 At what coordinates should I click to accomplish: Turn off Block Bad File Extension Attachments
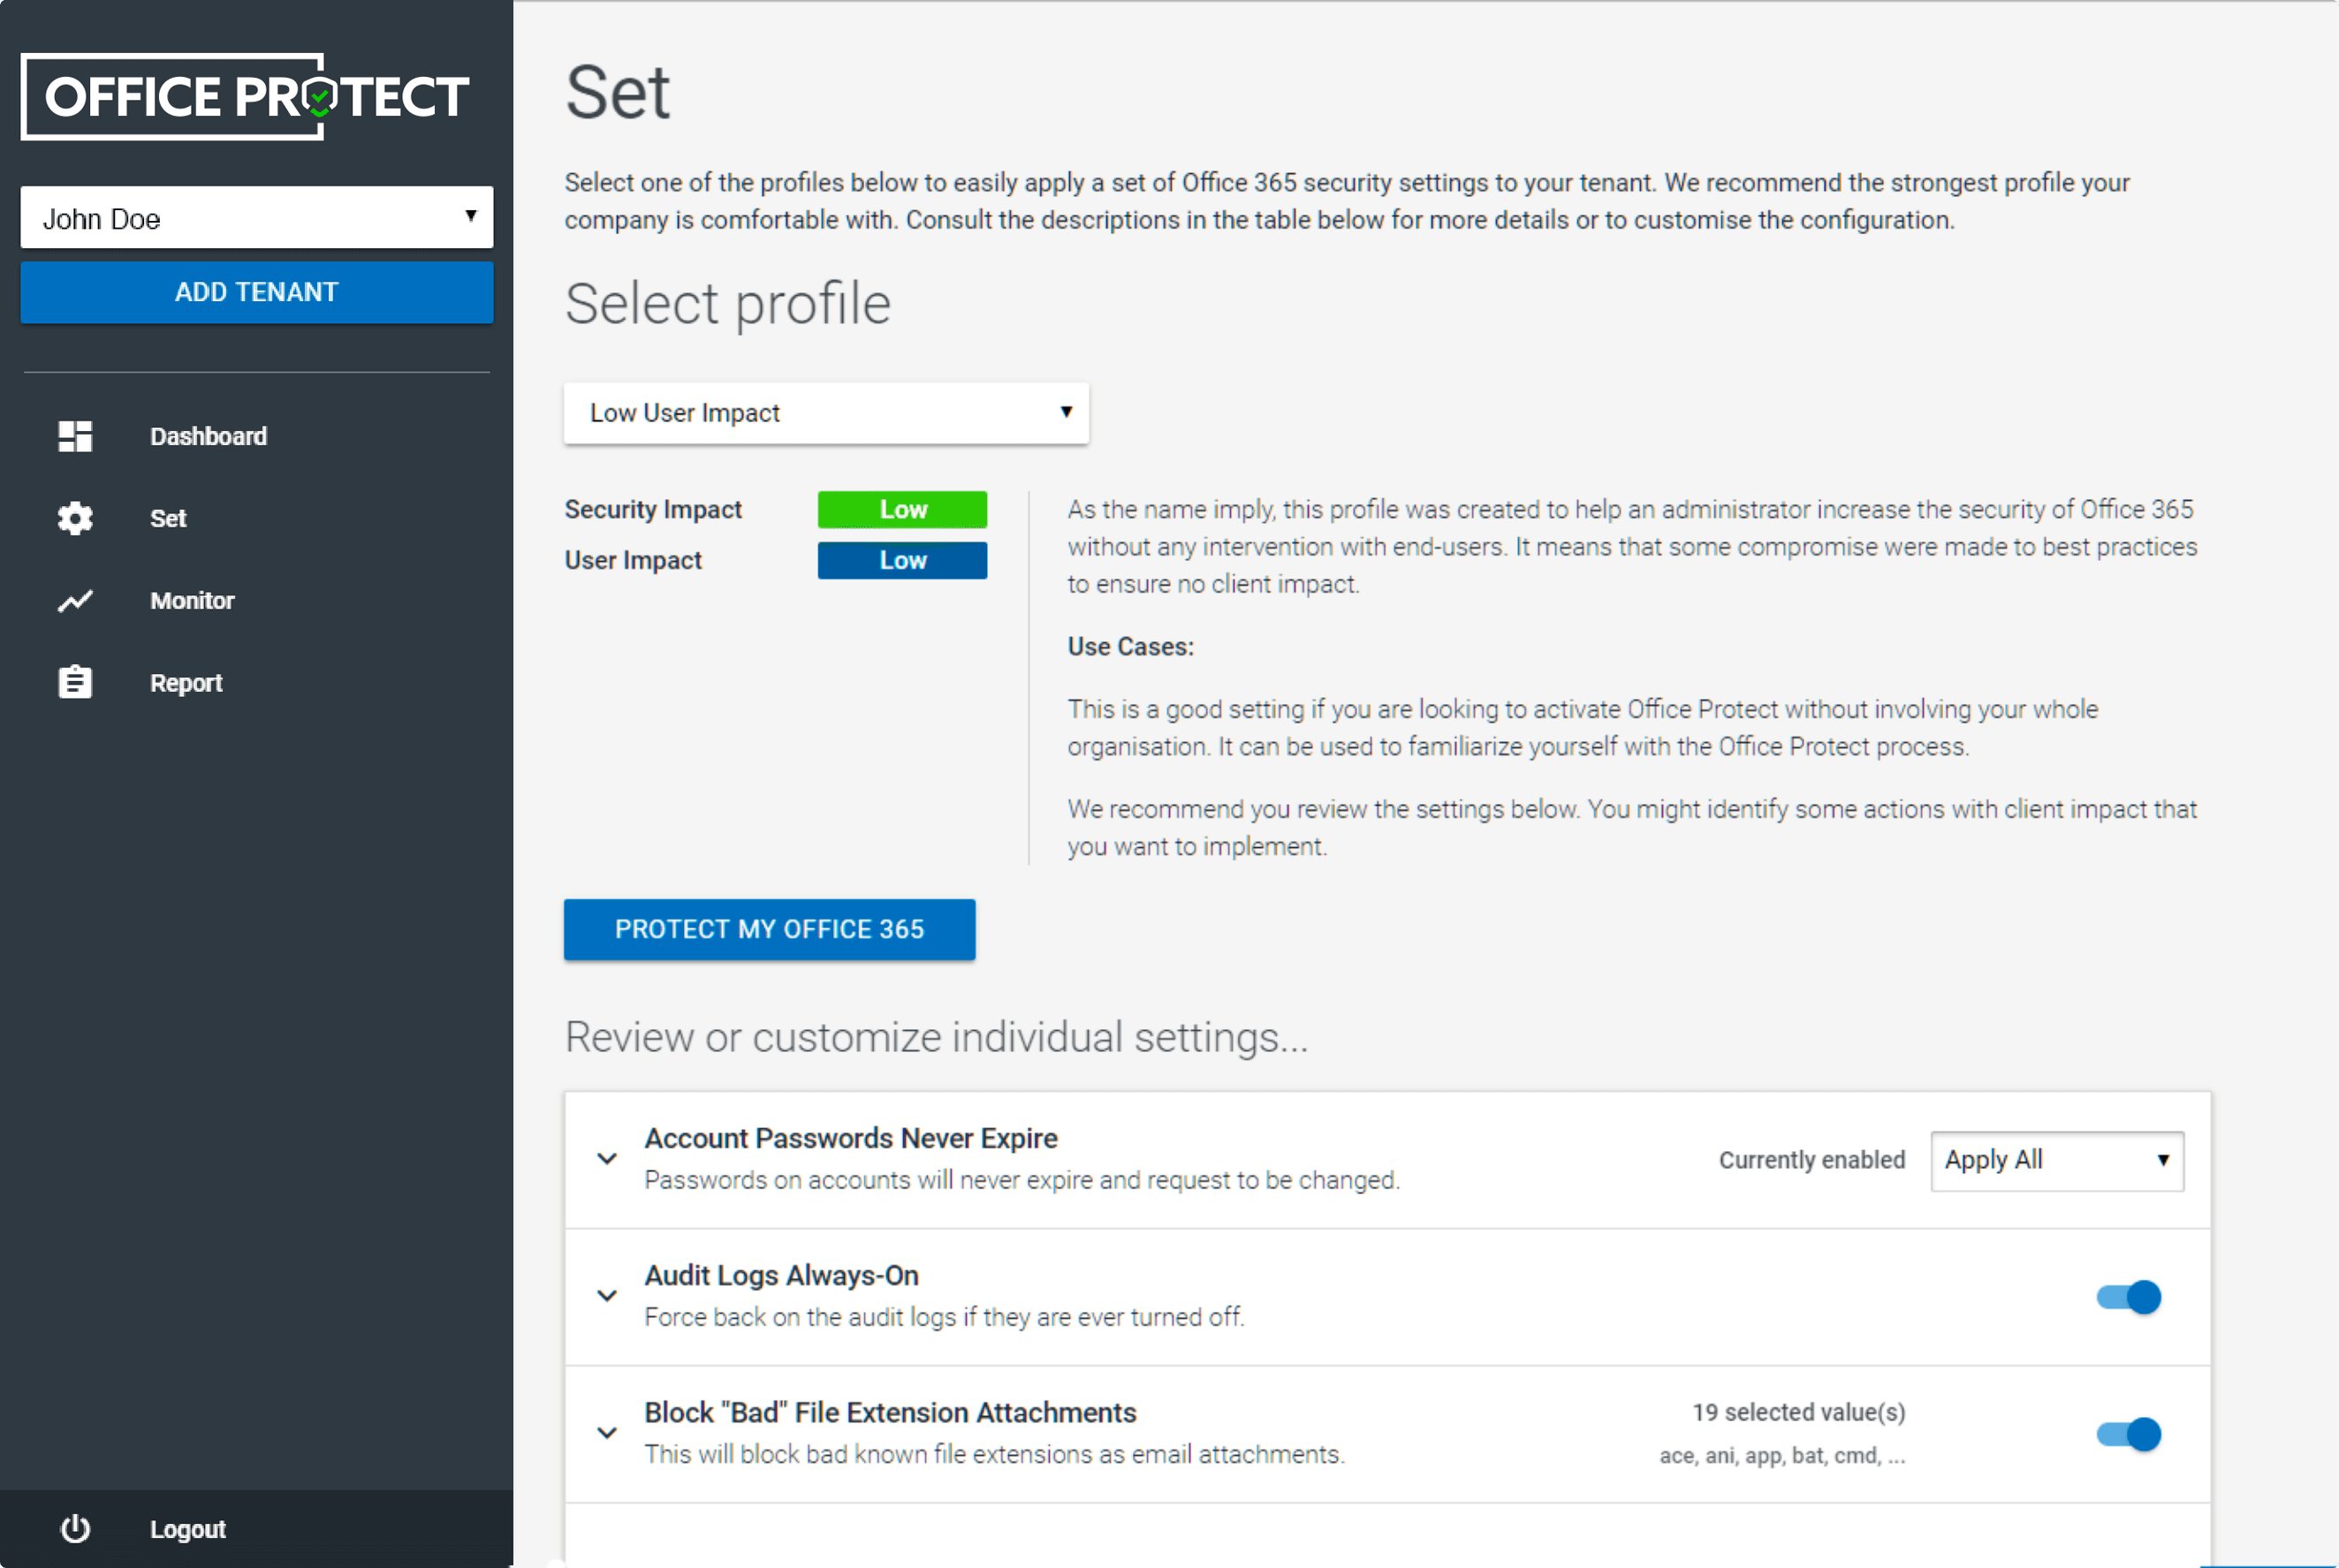[x=2127, y=1434]
